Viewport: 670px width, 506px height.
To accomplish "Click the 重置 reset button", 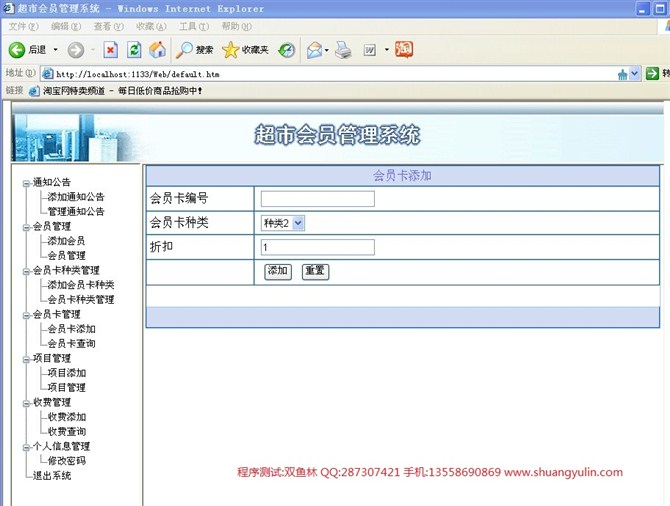I will (x=315, y=271).
